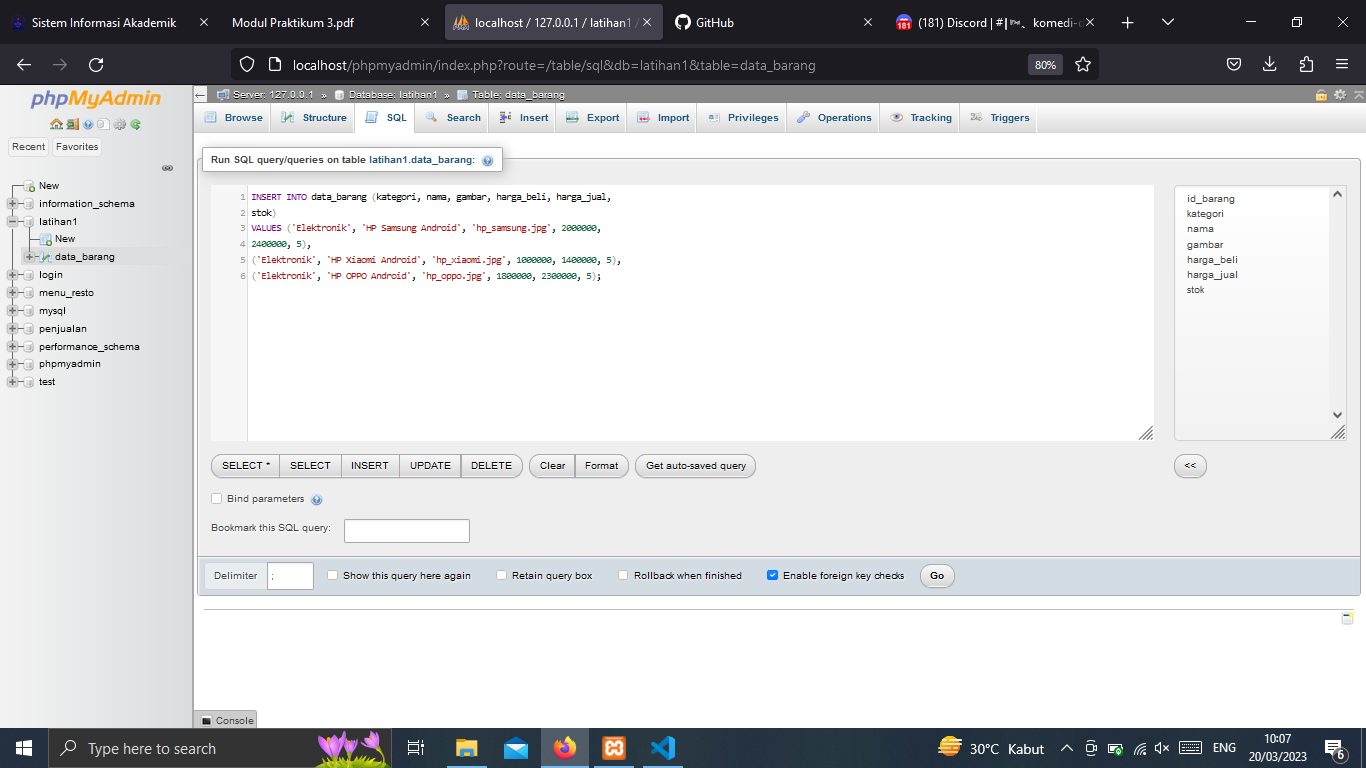Click the lock icon near top right
Screen dimensions: 1366x768
click(x=1321, y=95)
